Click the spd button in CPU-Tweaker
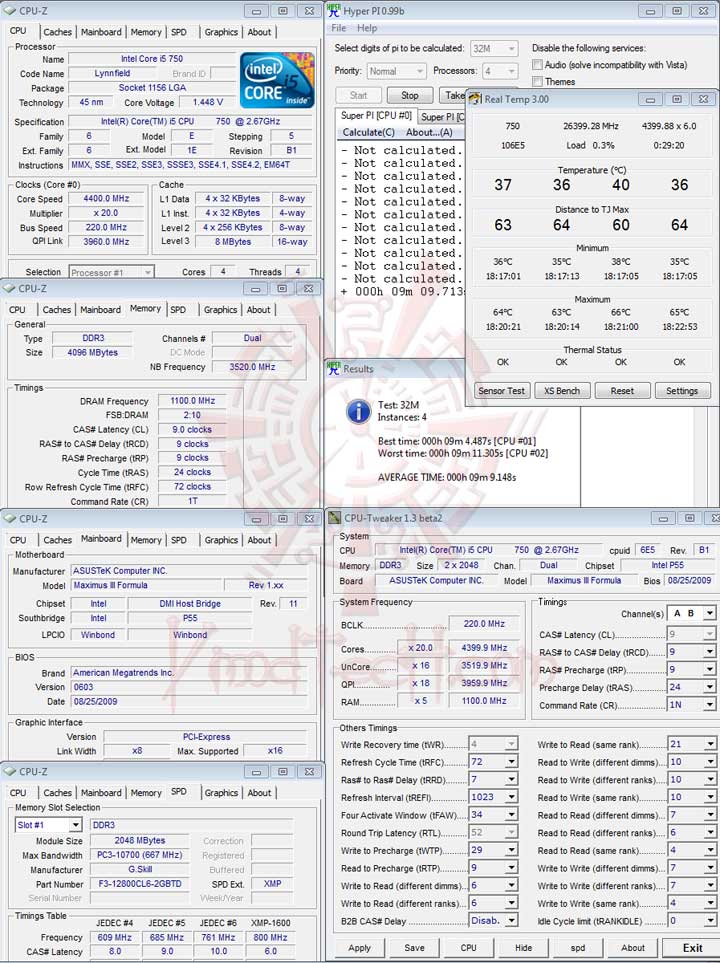 point(577,948)
